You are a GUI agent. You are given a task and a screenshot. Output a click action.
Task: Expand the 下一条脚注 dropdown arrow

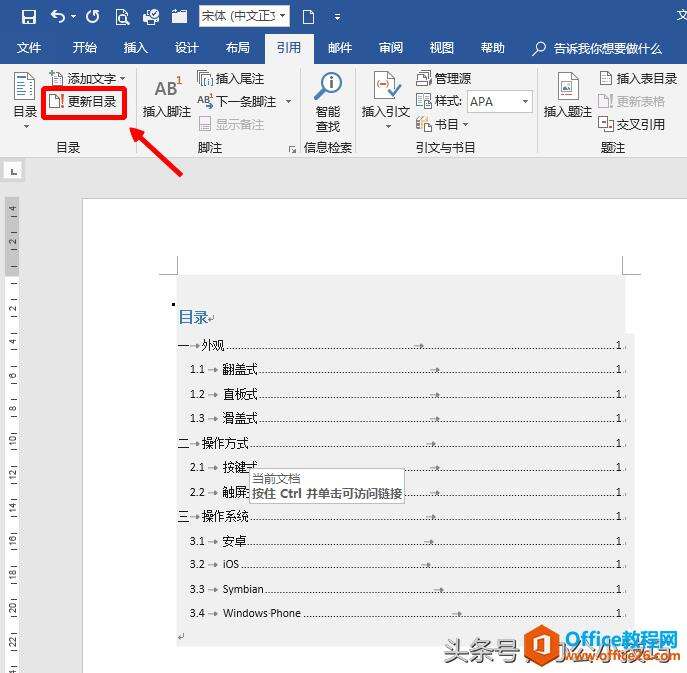(288, 102)
